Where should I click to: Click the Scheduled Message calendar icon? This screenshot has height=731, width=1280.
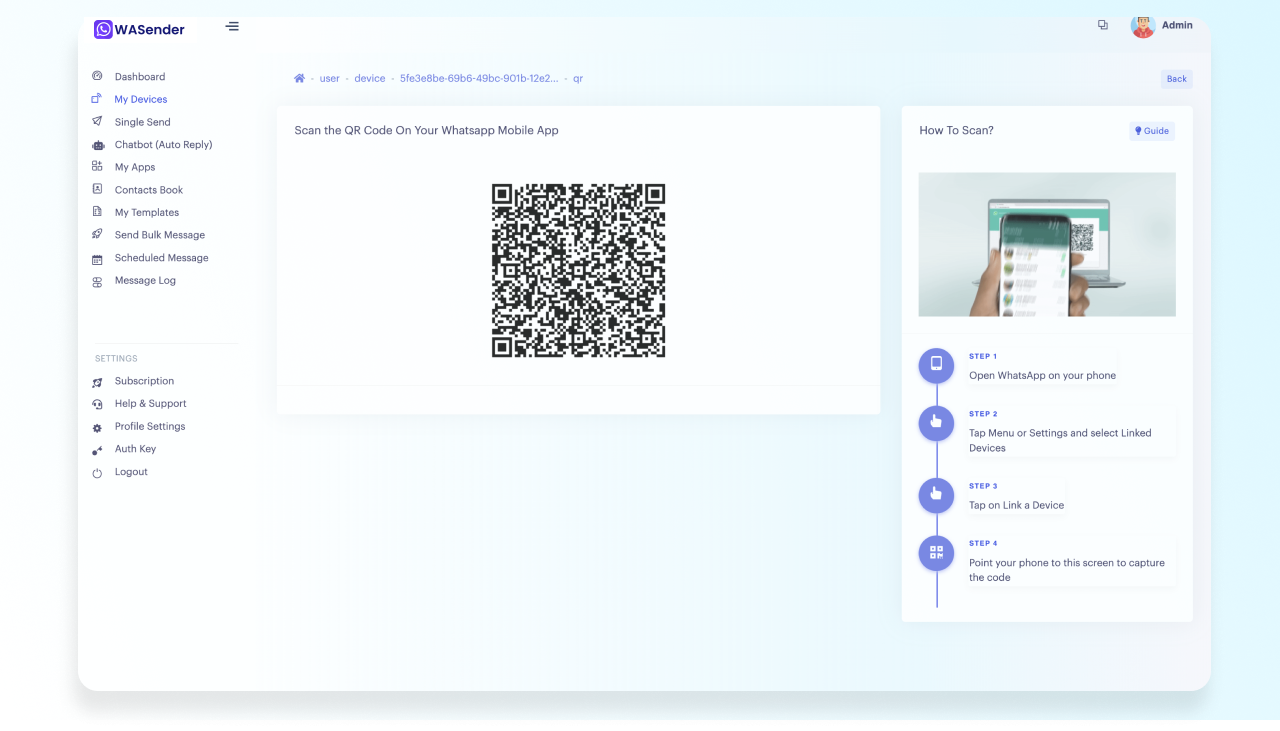(x=97, y=259)
